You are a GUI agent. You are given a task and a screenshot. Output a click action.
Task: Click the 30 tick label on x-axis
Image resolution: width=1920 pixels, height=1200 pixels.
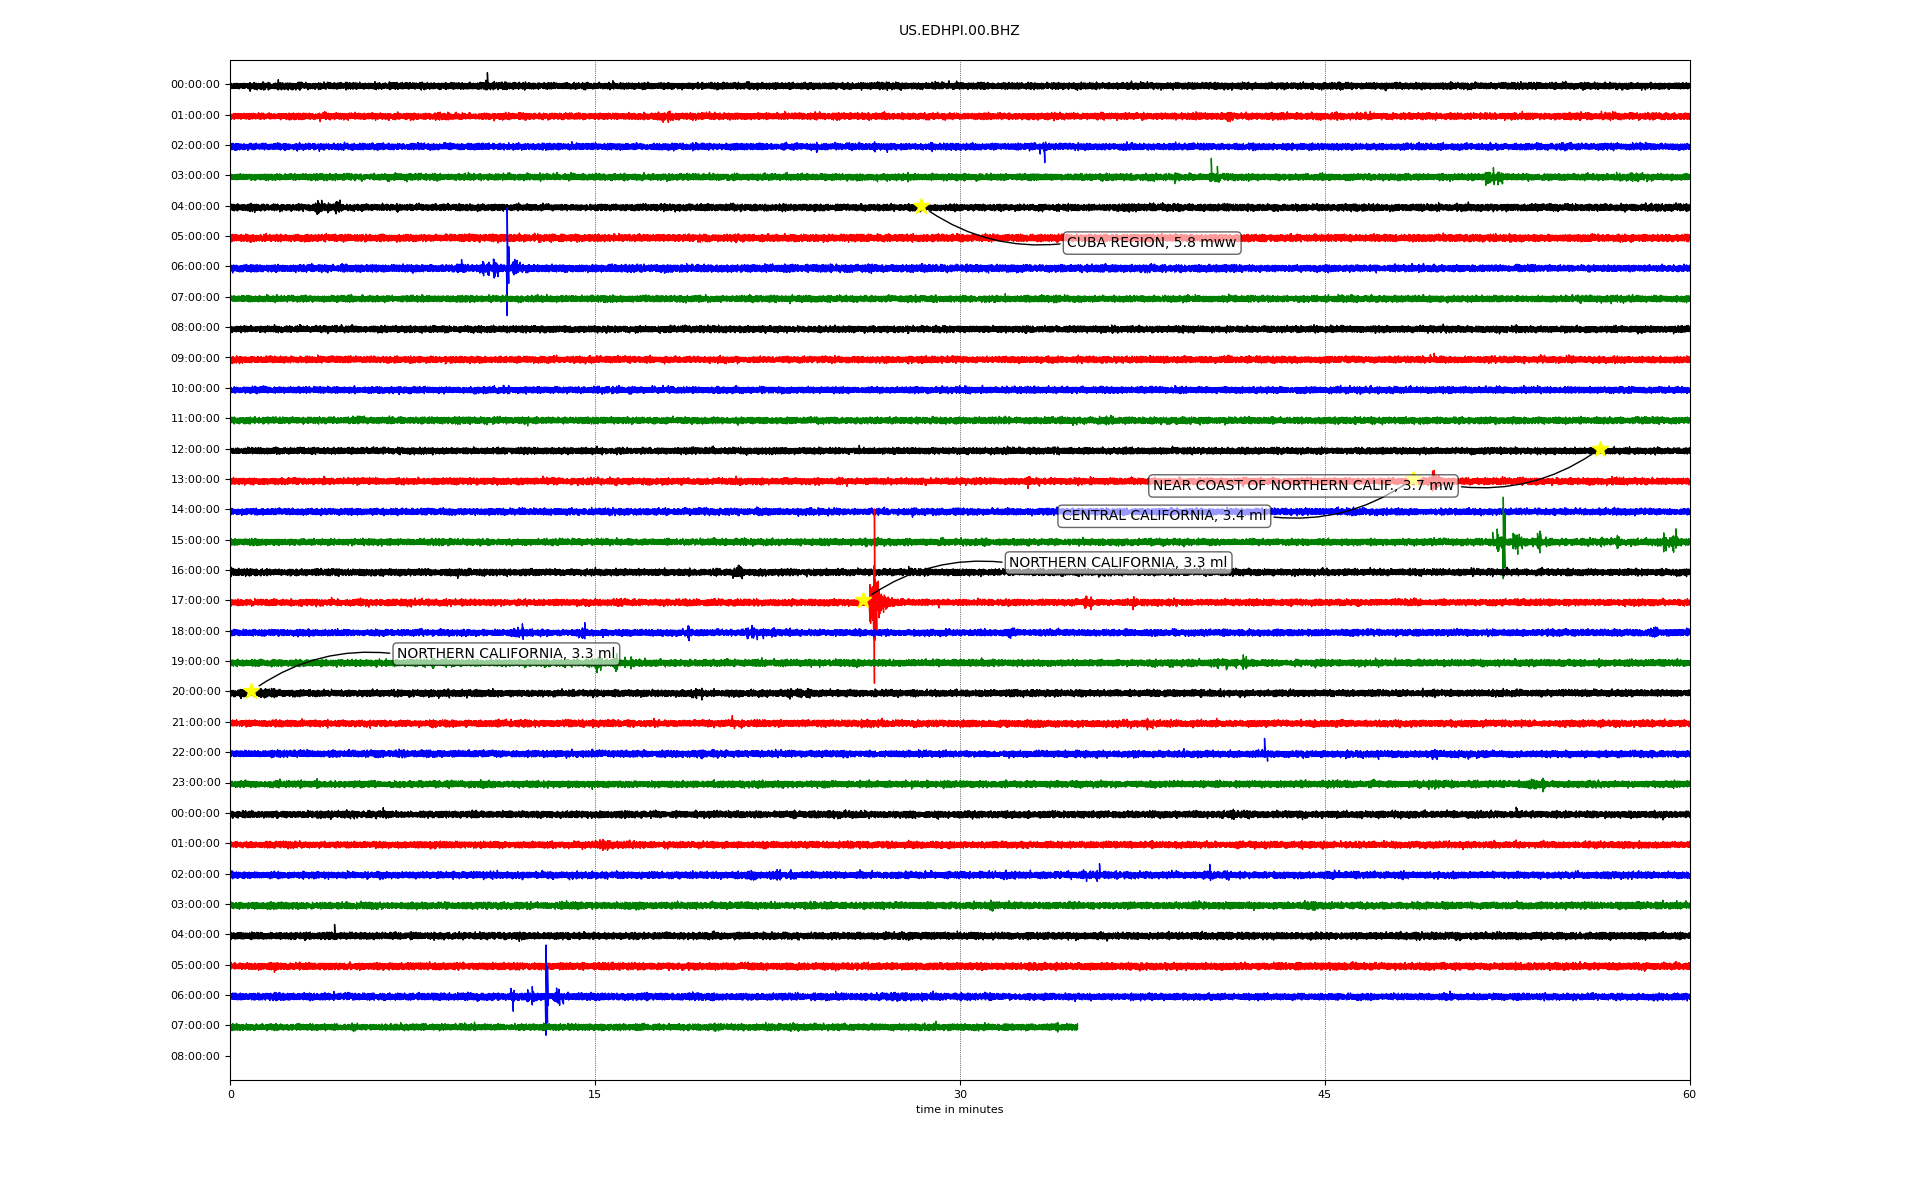[x=960, y=1094]
